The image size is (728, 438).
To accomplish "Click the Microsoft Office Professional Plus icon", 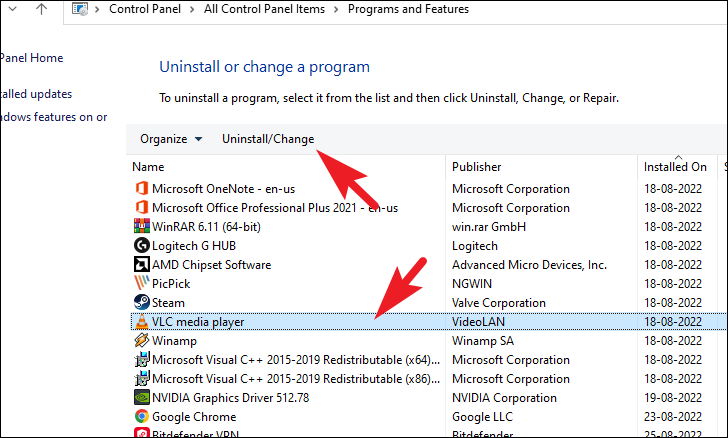I will (x=142, y=208).
